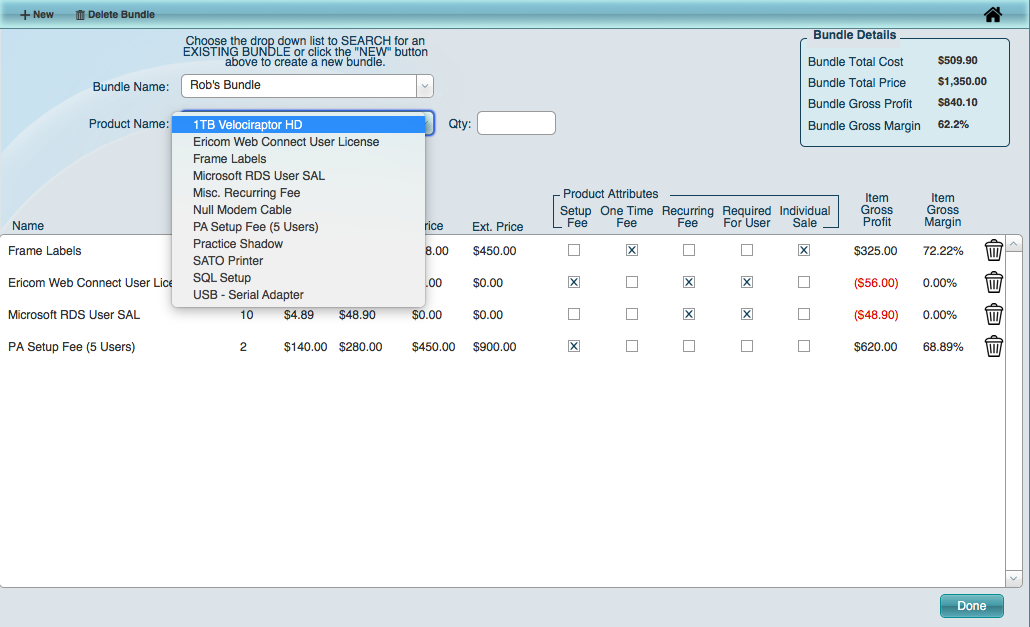Click the $620.00 item gross profit cell

coord(876,347)
